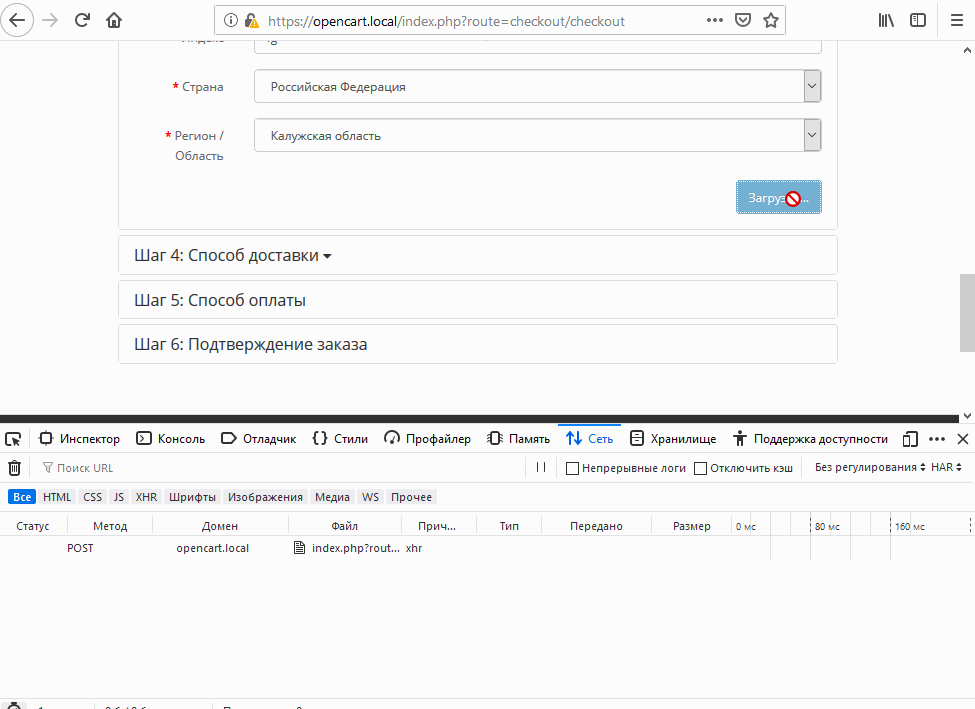Pause network log recording
Viewport: 975px width, 709px height.
point(541,467)
